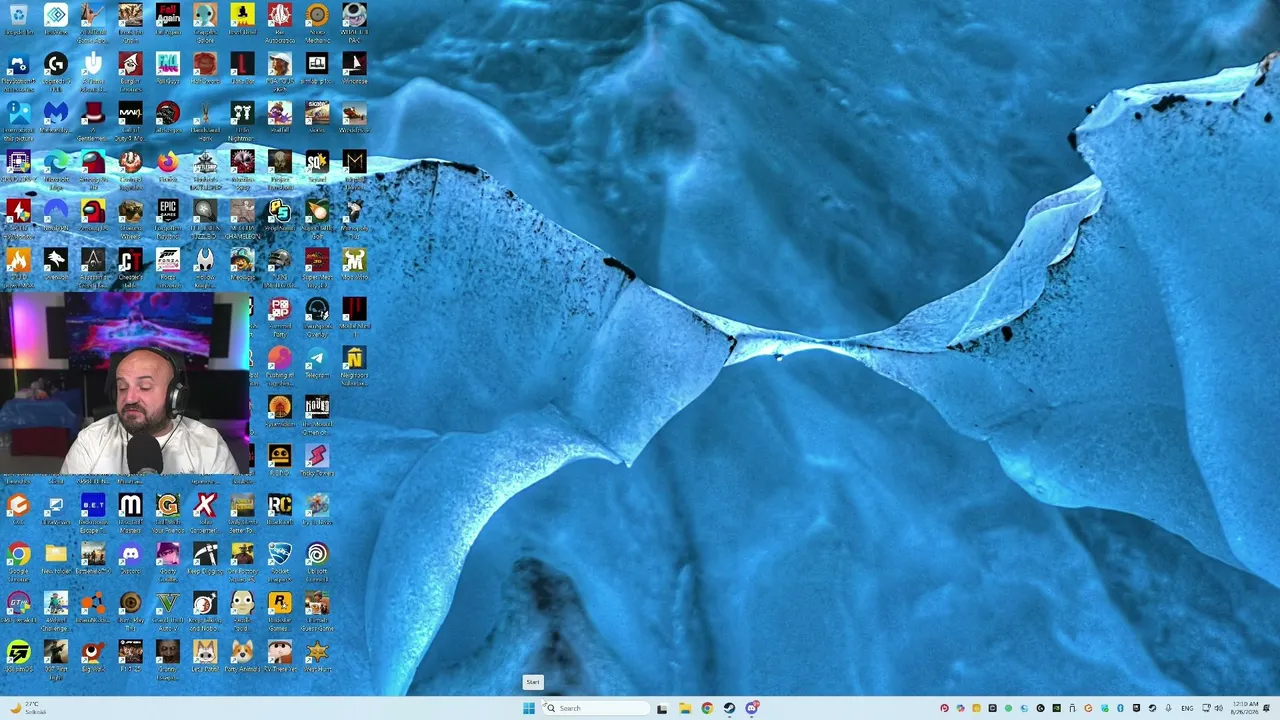The width and height of the screenshot is (1280, 720).
Task: Open Task View on the taskbar
Action: coord(661,708)
